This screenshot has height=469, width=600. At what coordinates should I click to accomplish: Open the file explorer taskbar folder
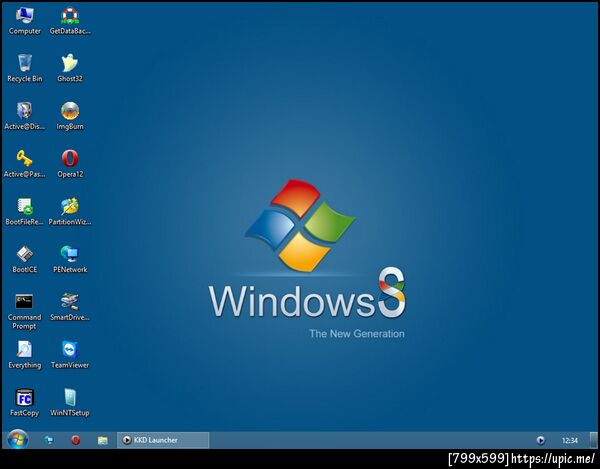[x=103, y=440]
